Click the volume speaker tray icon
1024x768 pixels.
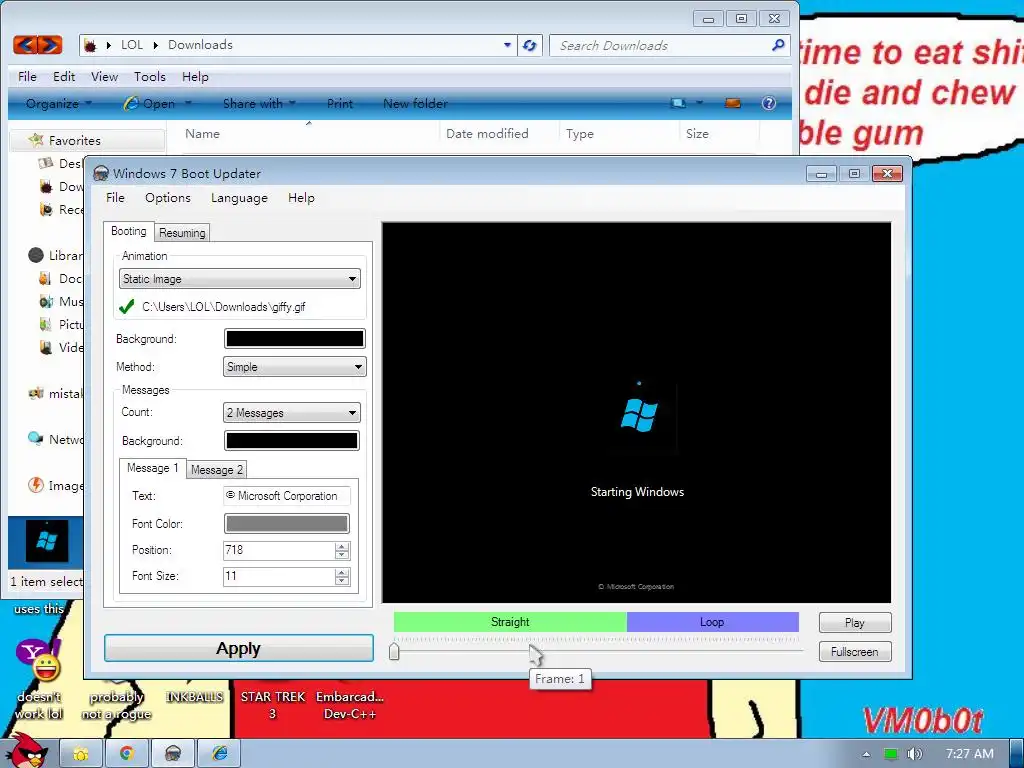pyautogui.click(x=915, y=754)
